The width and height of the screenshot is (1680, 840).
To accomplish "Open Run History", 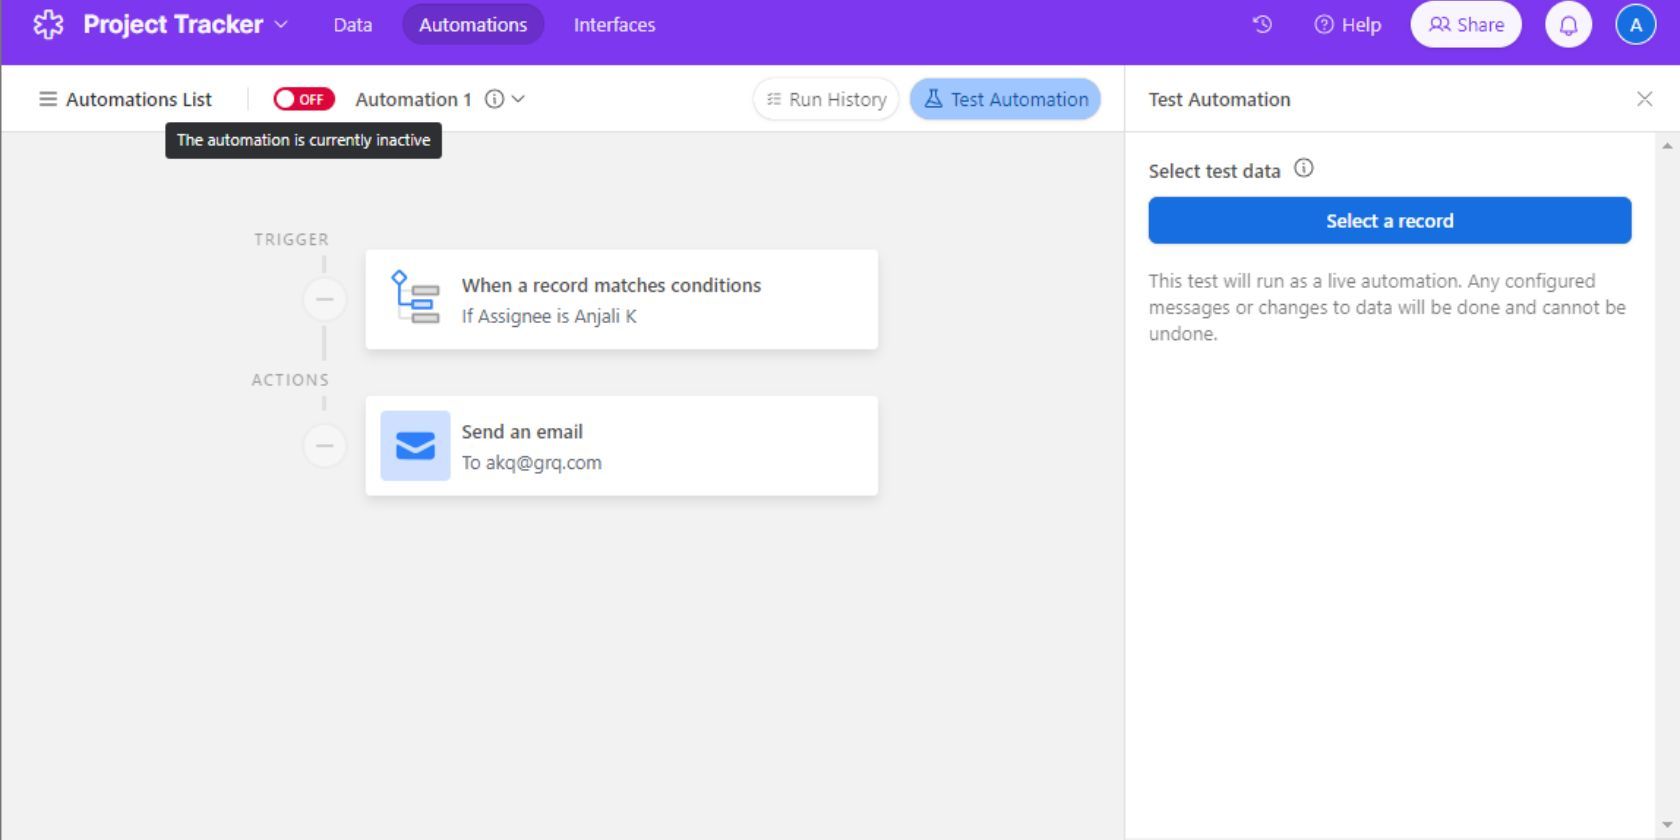I will 826,99.
